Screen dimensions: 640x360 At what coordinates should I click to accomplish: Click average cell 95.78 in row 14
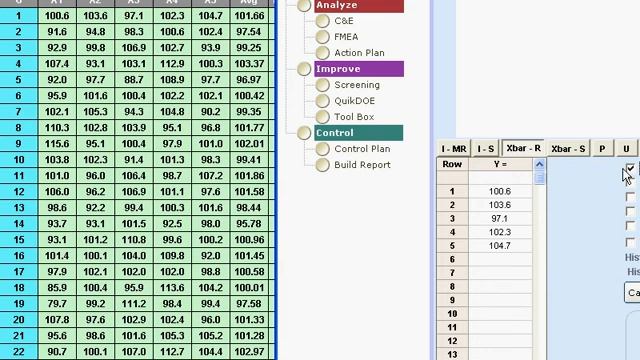pyautogui.click(x=249, y=224)
